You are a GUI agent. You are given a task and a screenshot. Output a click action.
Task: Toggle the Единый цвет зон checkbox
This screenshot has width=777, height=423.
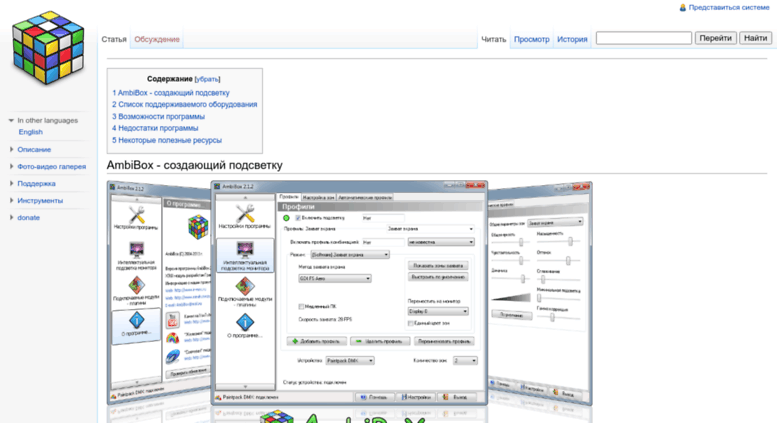pos(410,323)
